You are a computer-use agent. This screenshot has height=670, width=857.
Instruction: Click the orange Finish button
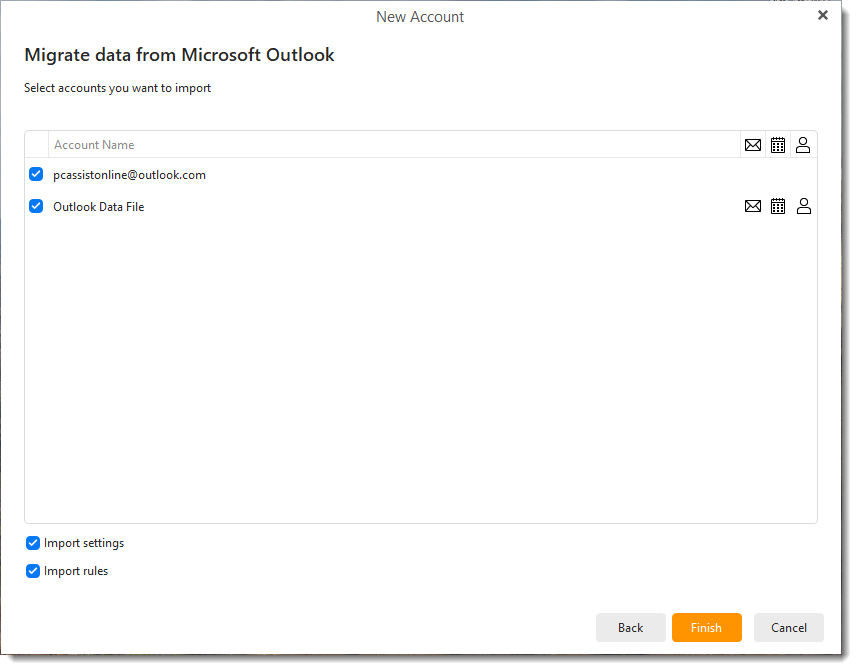(706, 628)
